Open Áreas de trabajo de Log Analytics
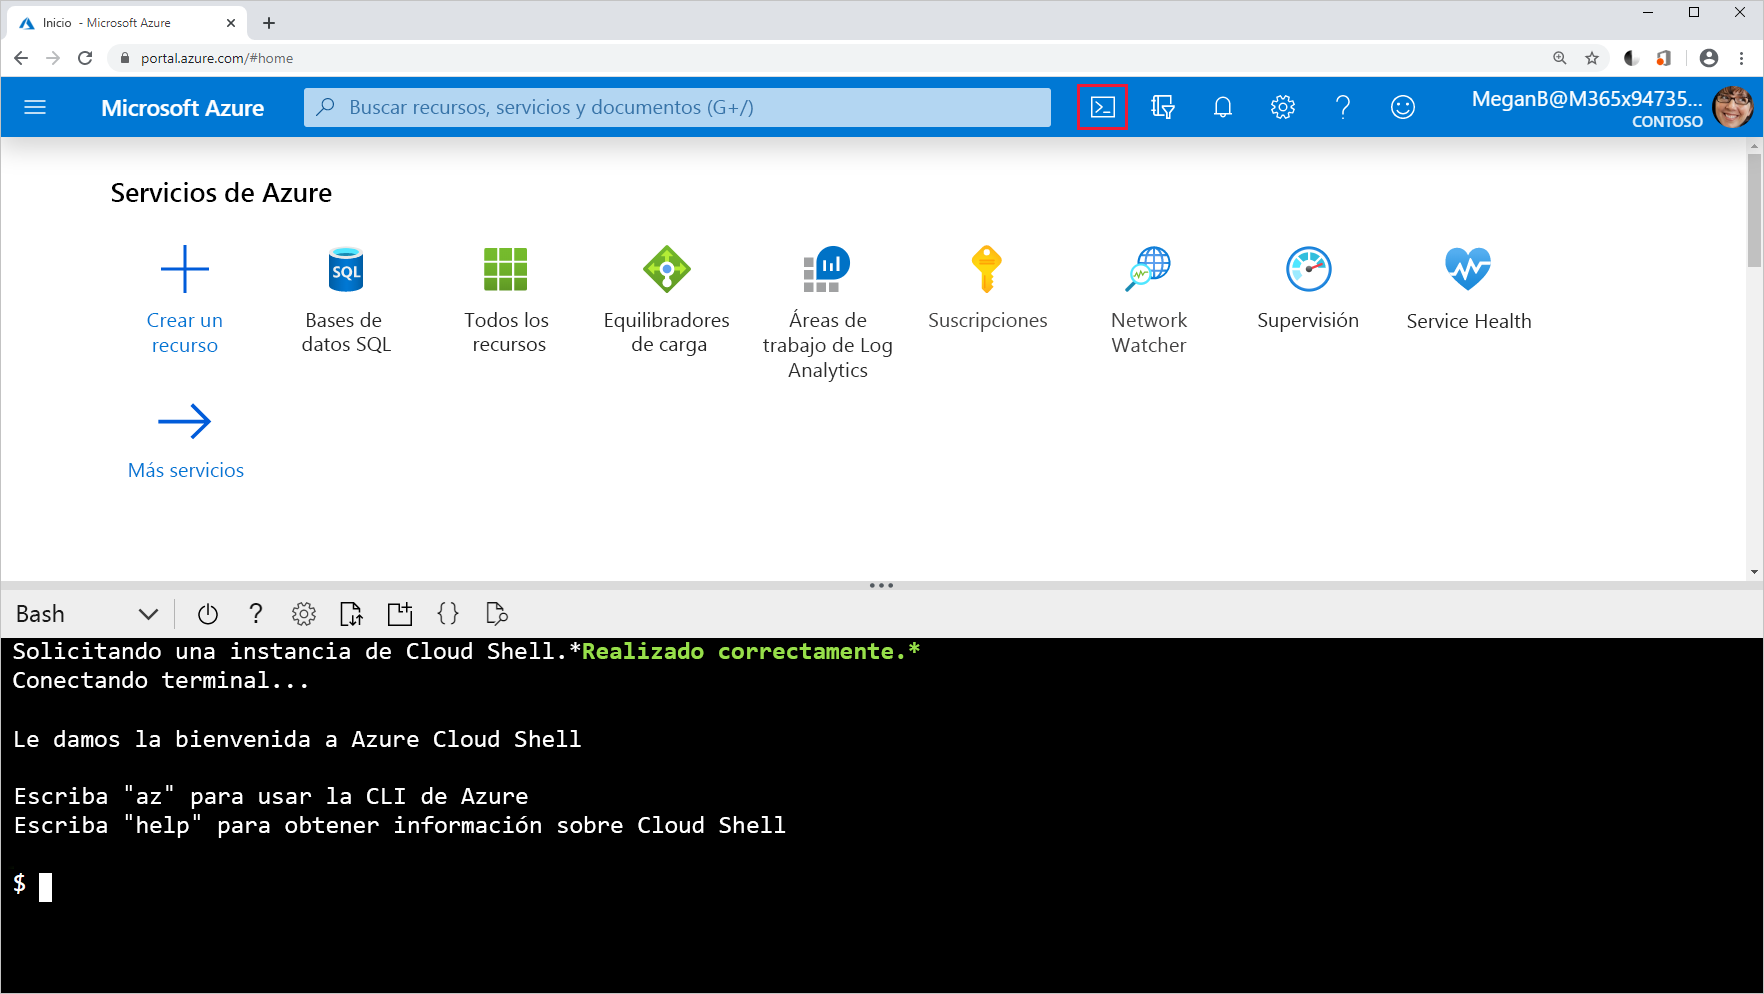The width and height of the screenshot is (1764, 994). pyautogui.click(x=827, y=269)
